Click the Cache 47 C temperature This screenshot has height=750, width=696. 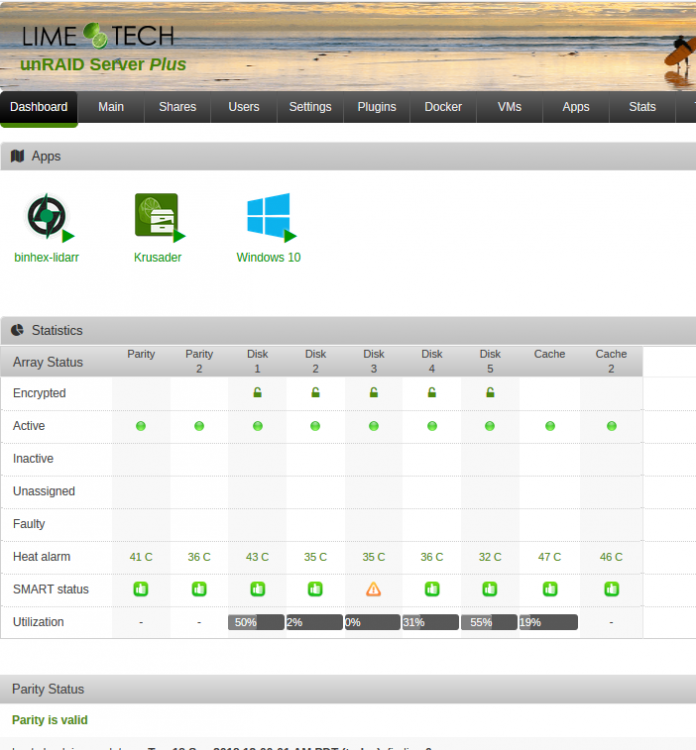pyautogui.click(x=549, y=557)
